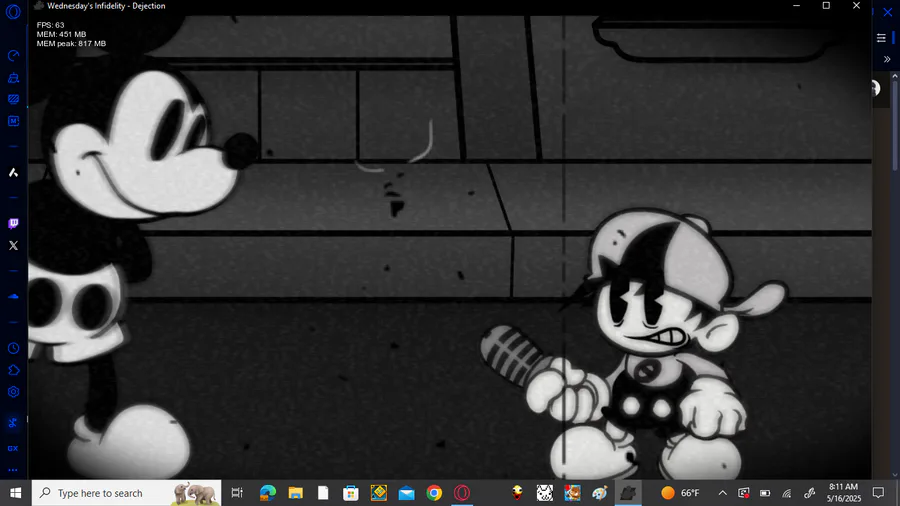Open Mail app from taskbar

(x=406, y=493)
